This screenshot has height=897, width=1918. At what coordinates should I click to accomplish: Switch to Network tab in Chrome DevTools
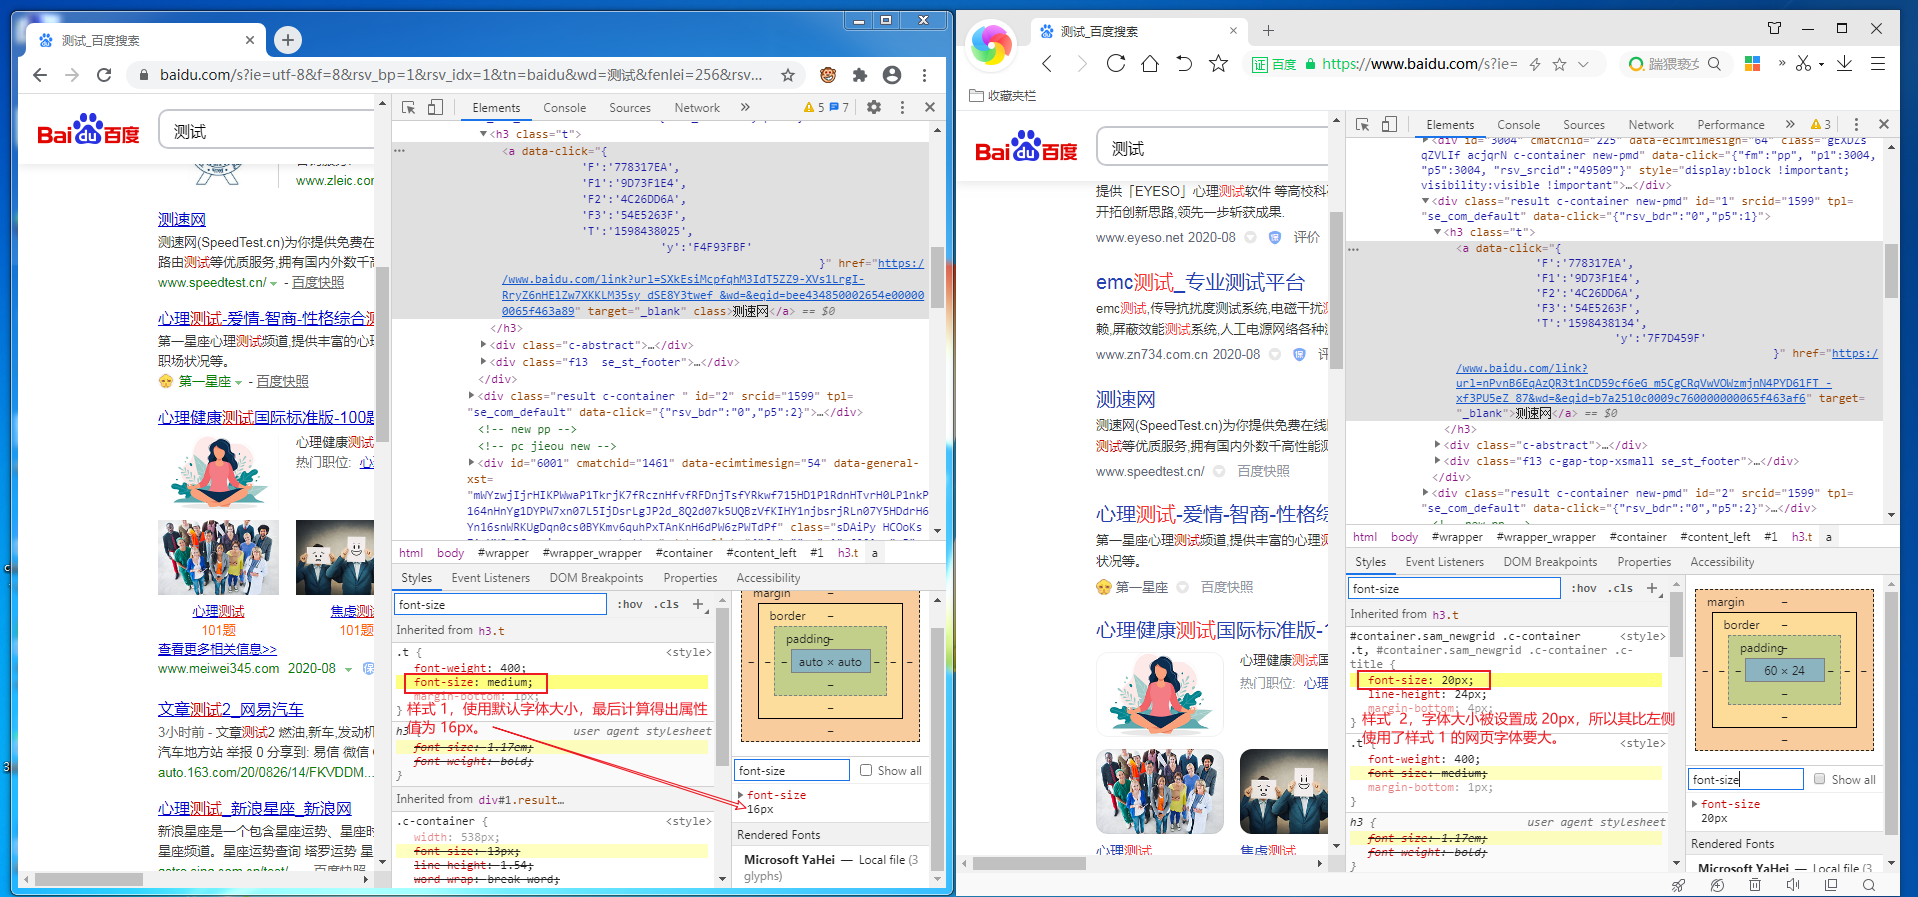697,108
